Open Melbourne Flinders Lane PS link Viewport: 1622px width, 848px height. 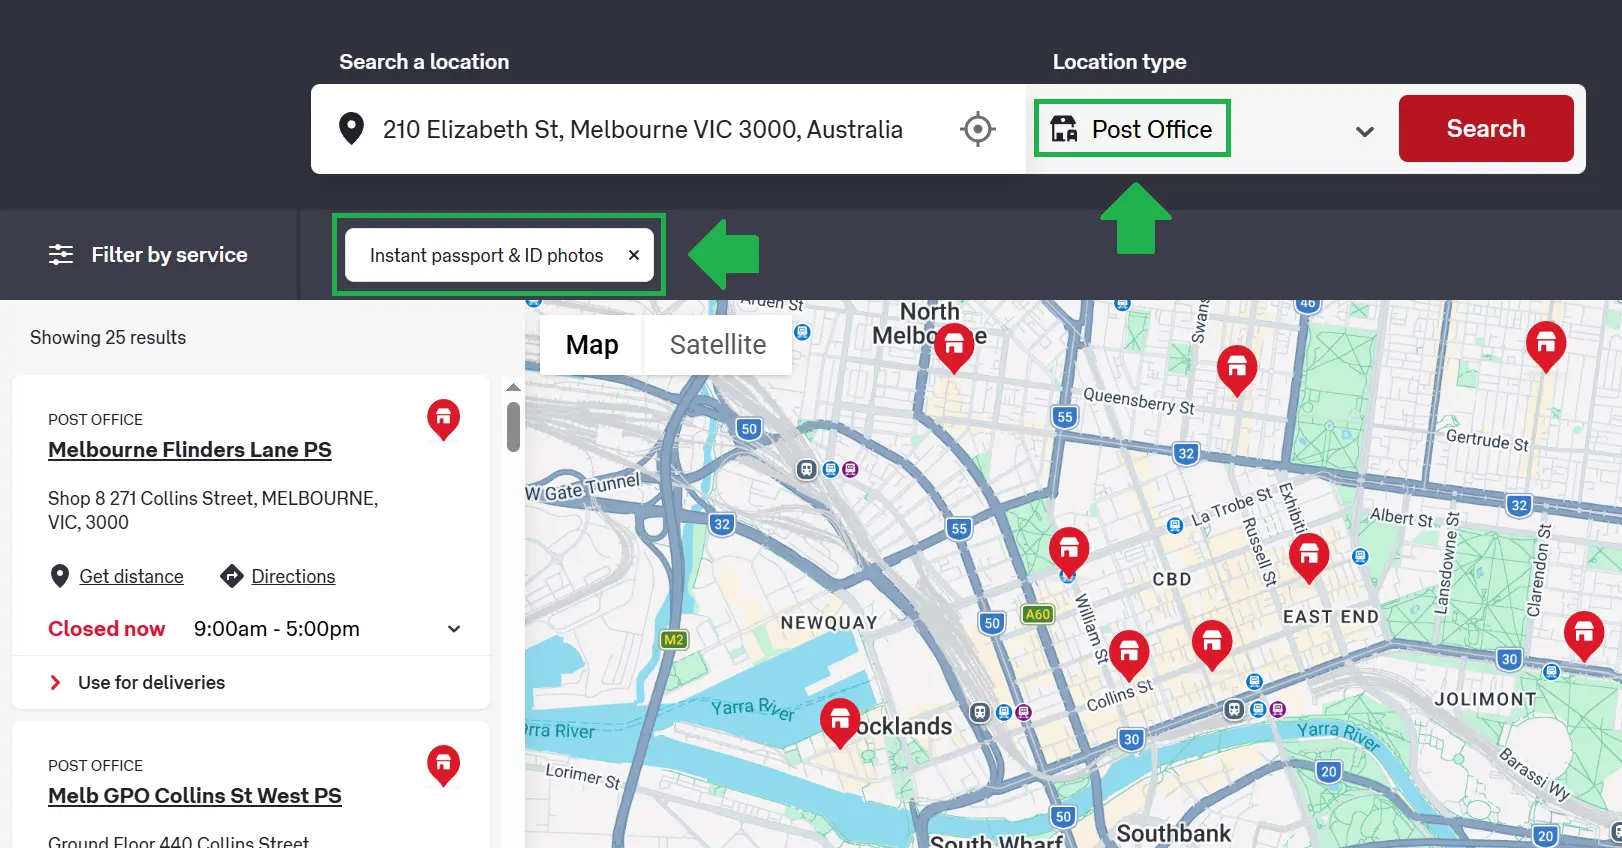click(190, 450)
